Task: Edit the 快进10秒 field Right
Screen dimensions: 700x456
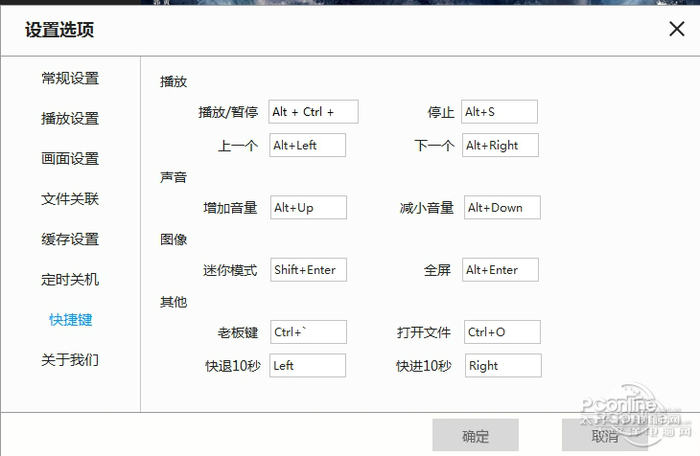Action: click(503, 365)
